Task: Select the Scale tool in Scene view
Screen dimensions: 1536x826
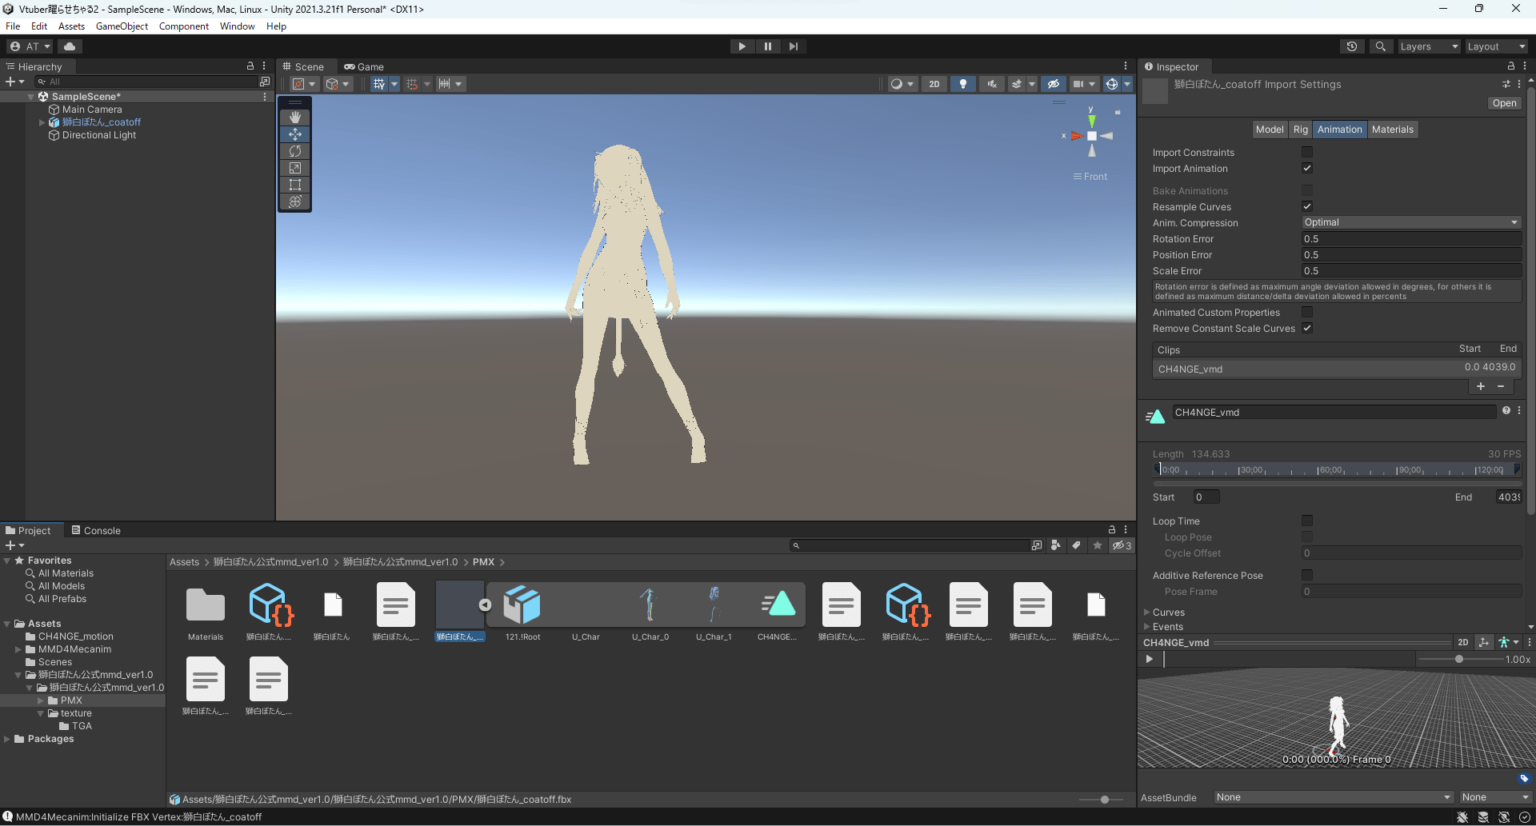Action: click(x=294, y=167)
